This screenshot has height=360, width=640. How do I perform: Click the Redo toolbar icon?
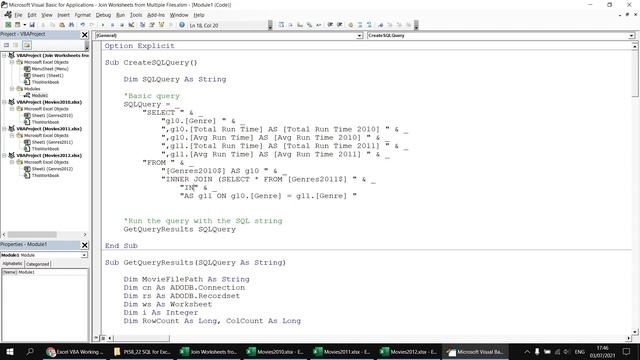tap(92, 25)
